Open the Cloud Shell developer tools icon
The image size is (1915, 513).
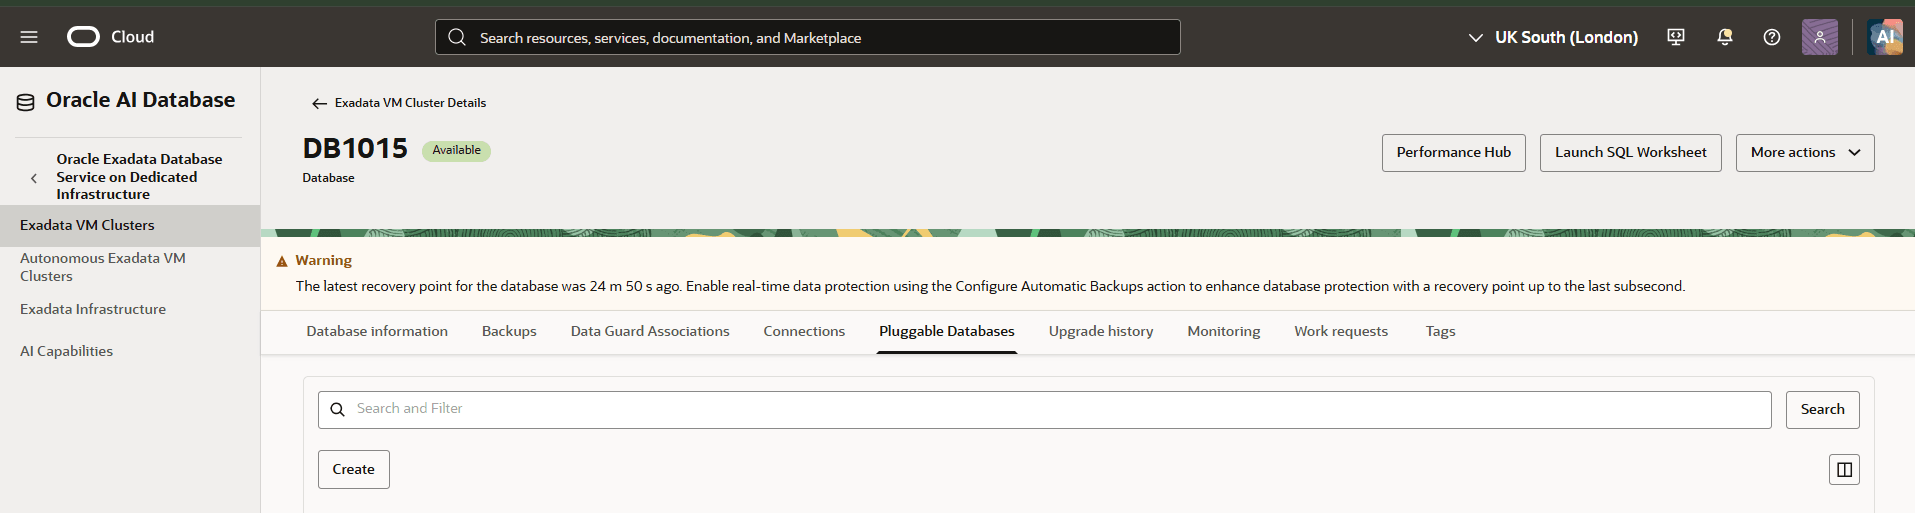[x=1676, y=37]
